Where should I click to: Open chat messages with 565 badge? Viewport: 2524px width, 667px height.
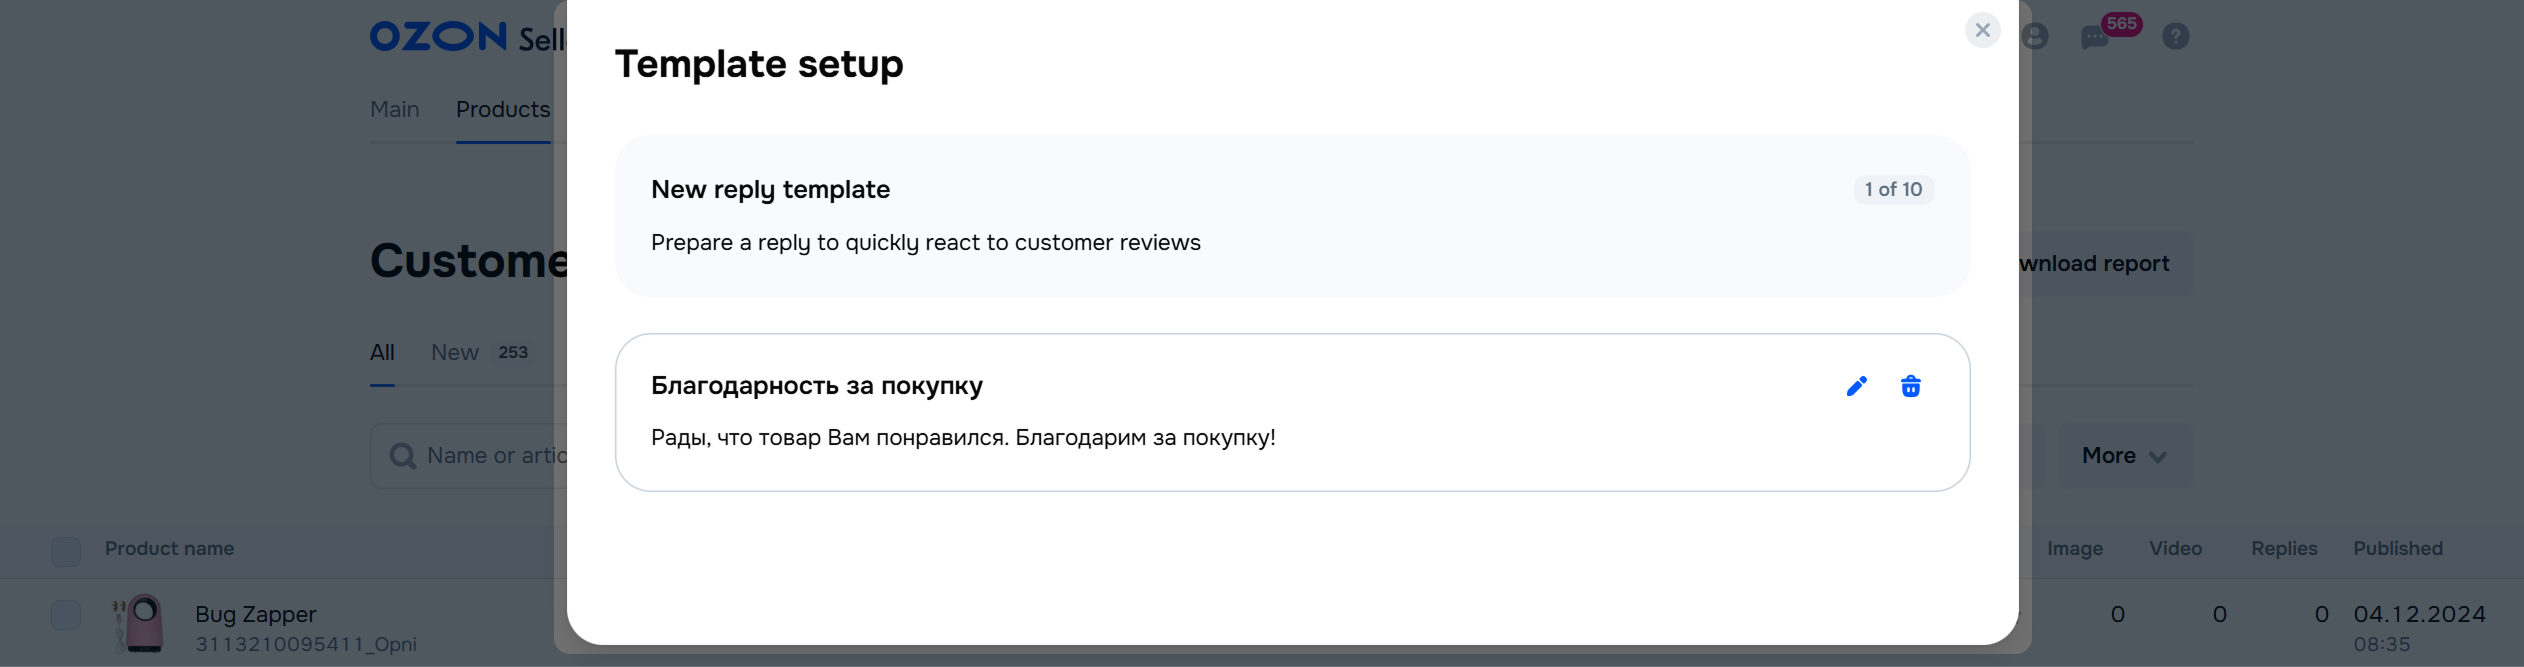pos(2094,38)
